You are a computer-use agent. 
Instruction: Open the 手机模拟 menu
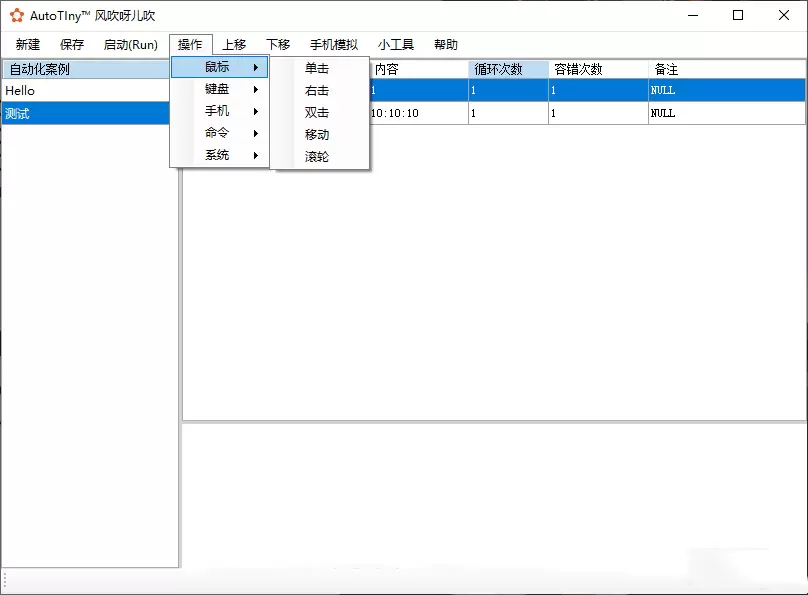click(x=334, y=45)
